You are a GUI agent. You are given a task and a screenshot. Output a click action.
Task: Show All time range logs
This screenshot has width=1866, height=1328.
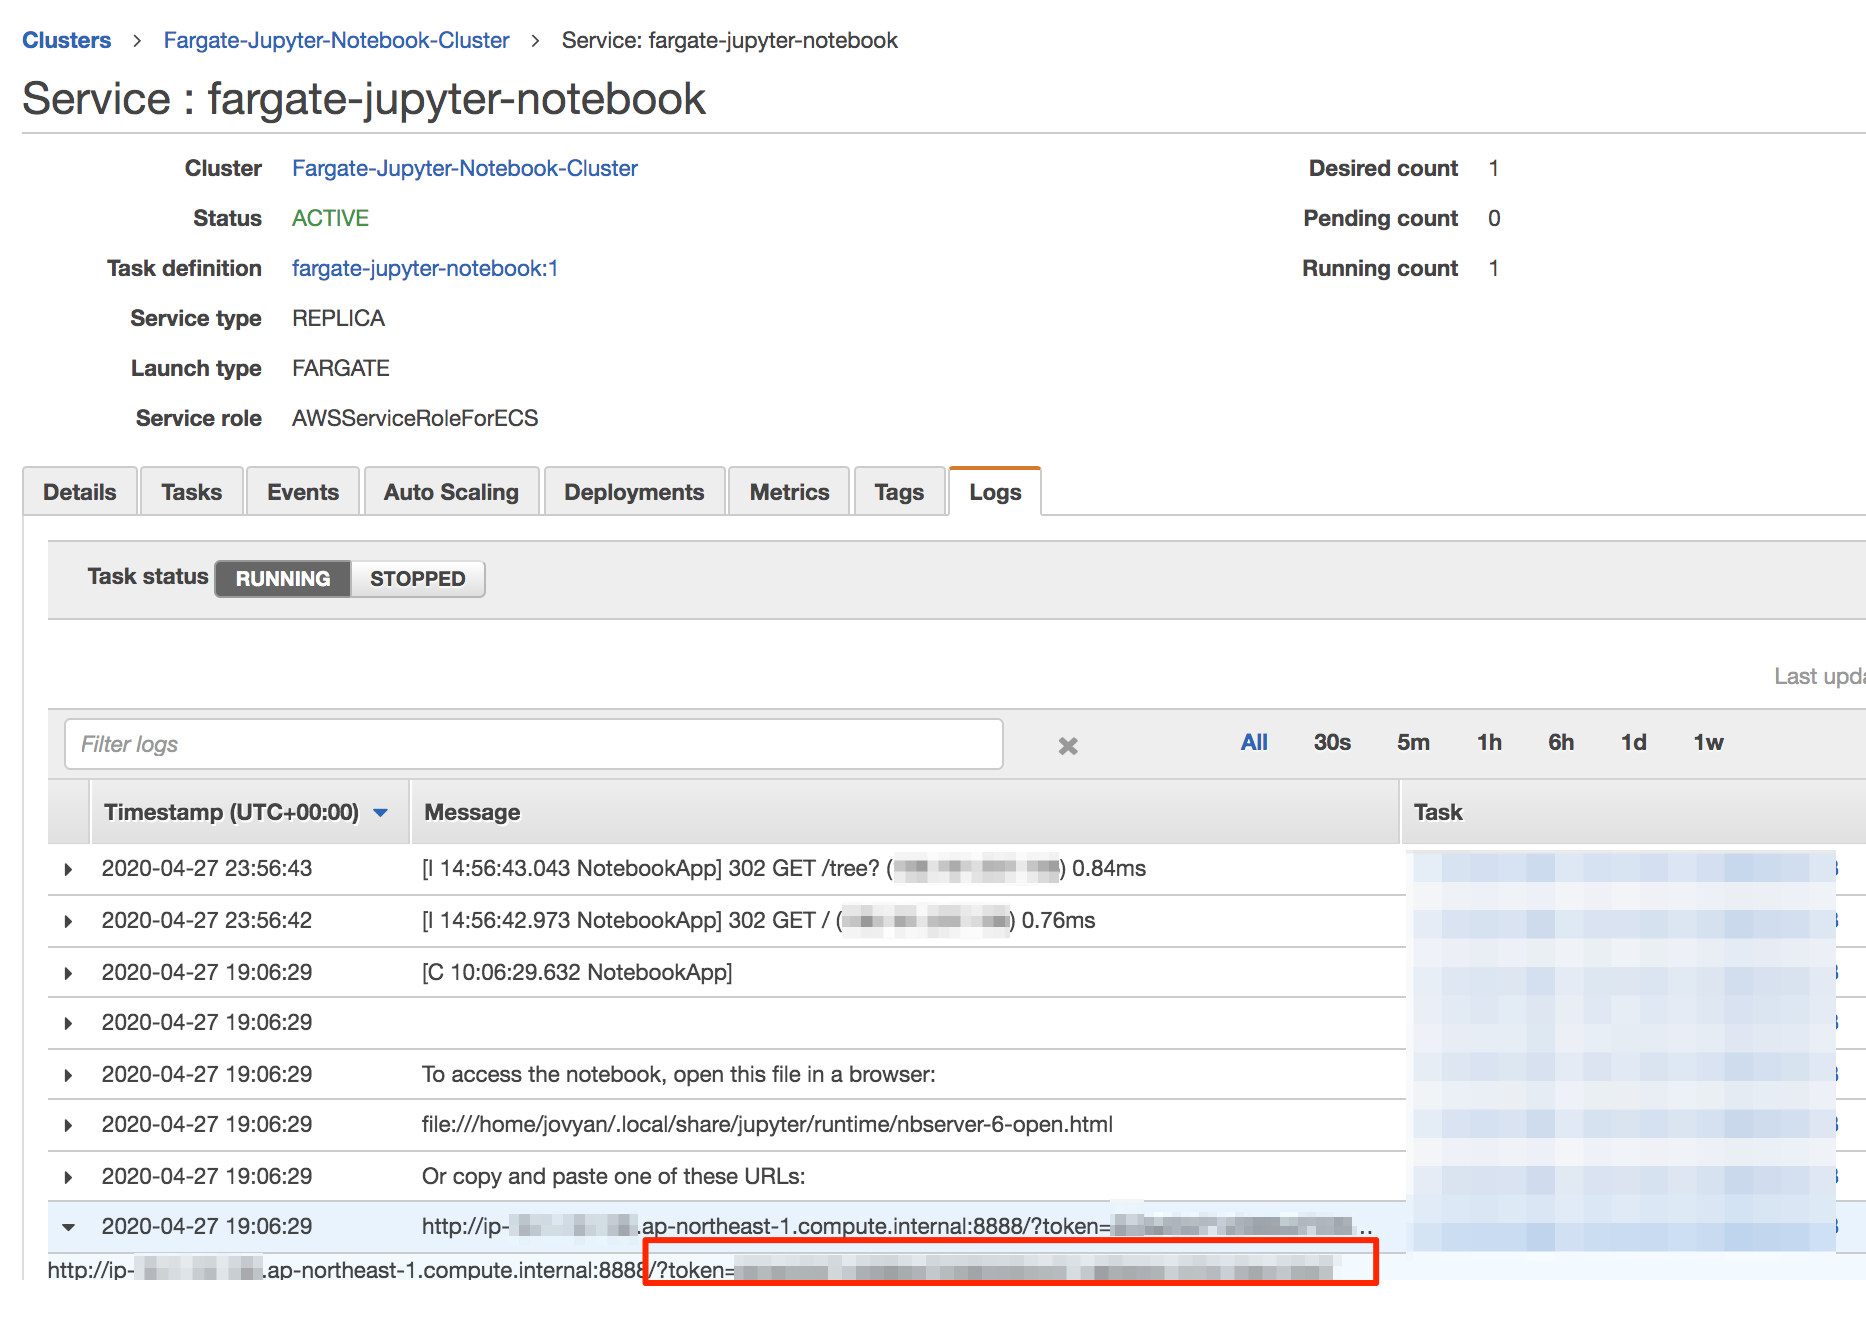coord(1254,742)
